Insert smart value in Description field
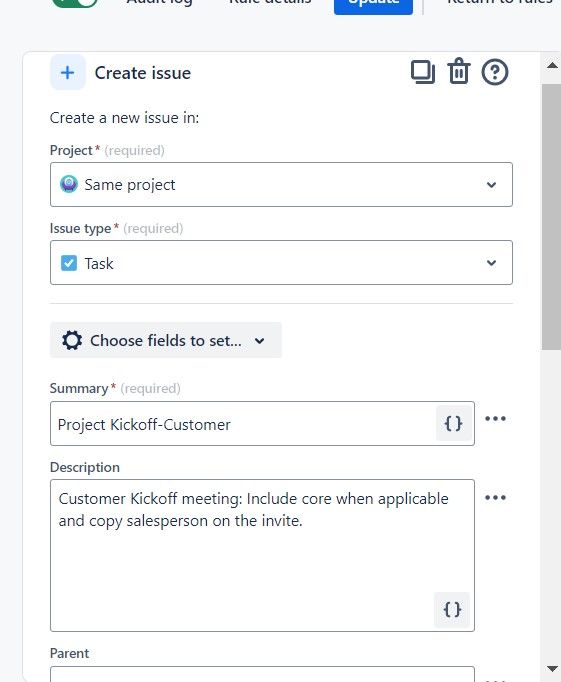The height and width of the screenshot is (682, 561). (452, 609)
